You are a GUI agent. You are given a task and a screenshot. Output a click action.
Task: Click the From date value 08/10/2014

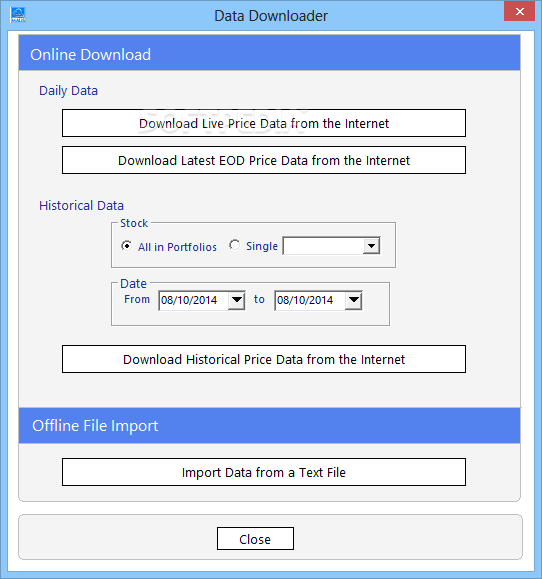click(x=189, y=300)
